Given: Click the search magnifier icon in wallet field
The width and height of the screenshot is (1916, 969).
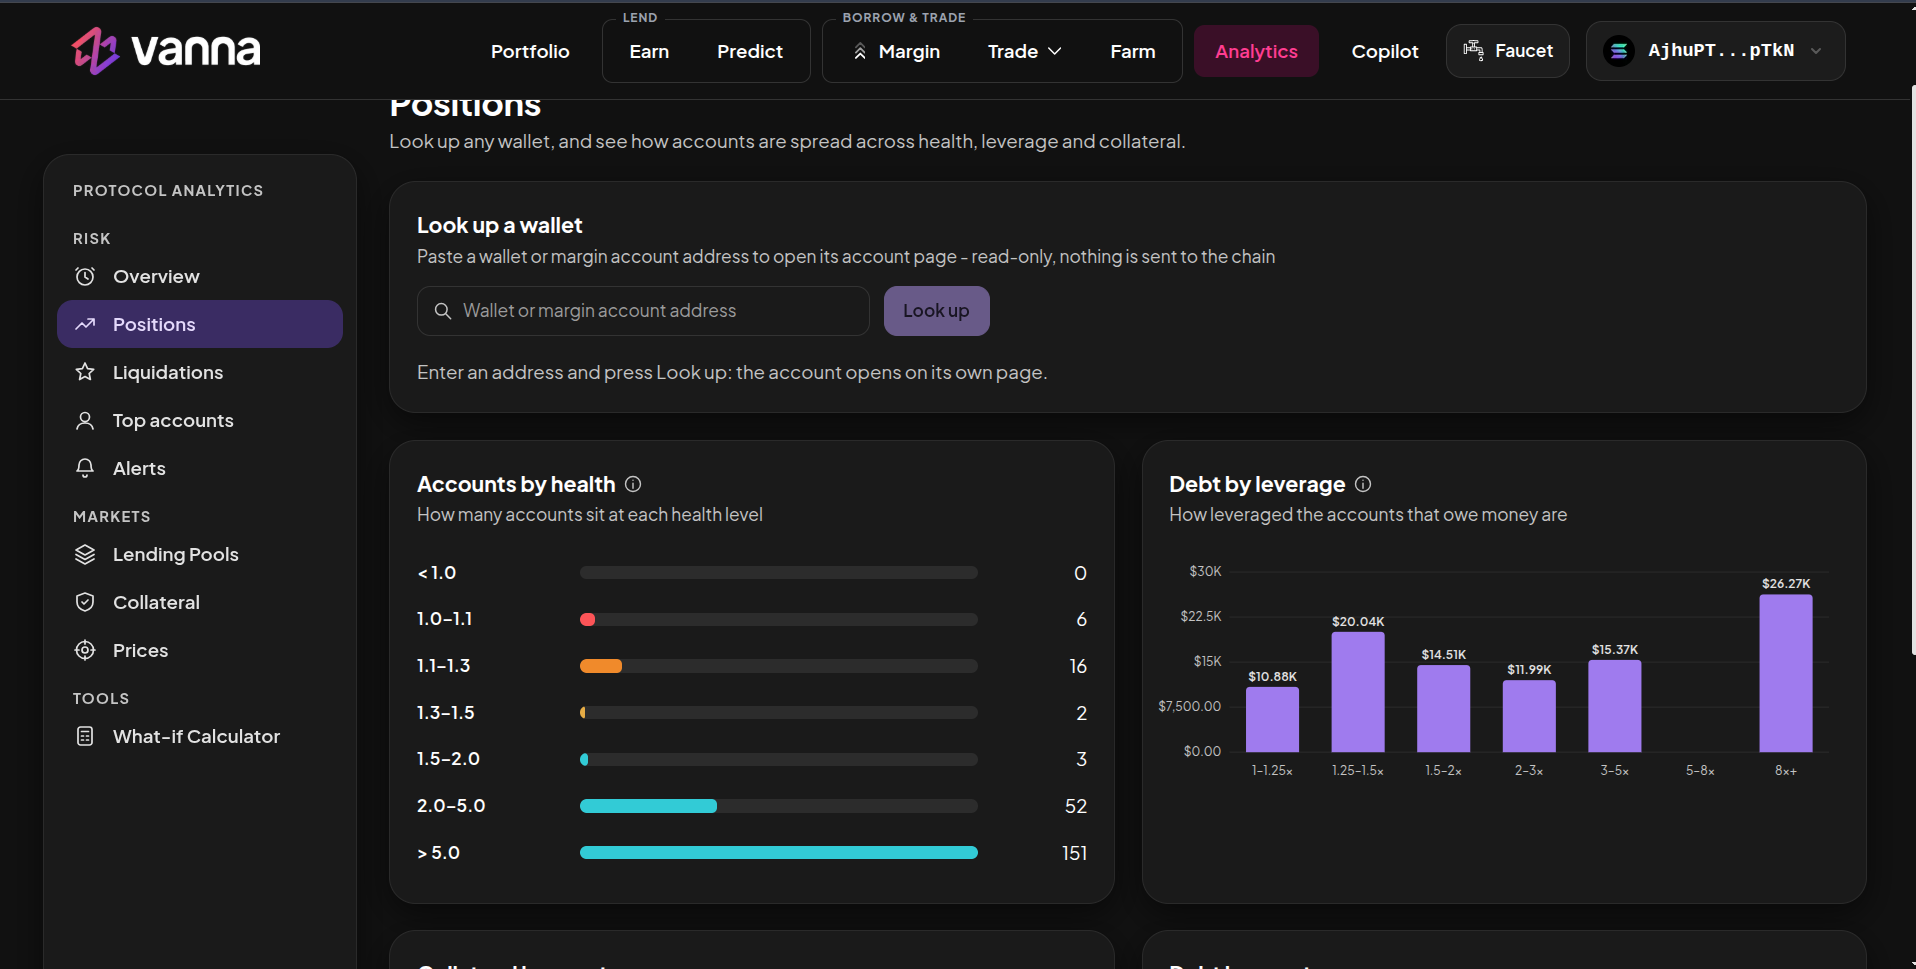Looking at the screenshot, I should pos(443,311).
